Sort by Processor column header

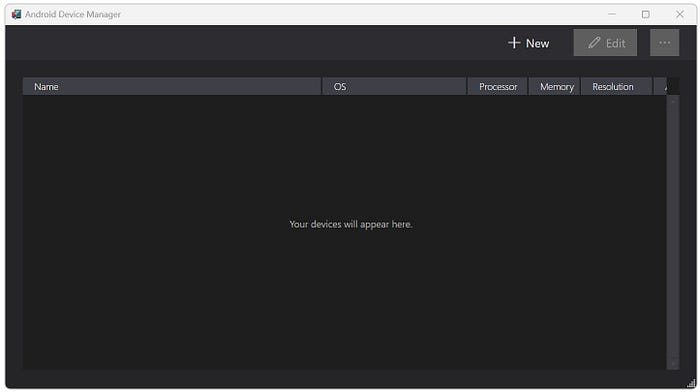497,87
